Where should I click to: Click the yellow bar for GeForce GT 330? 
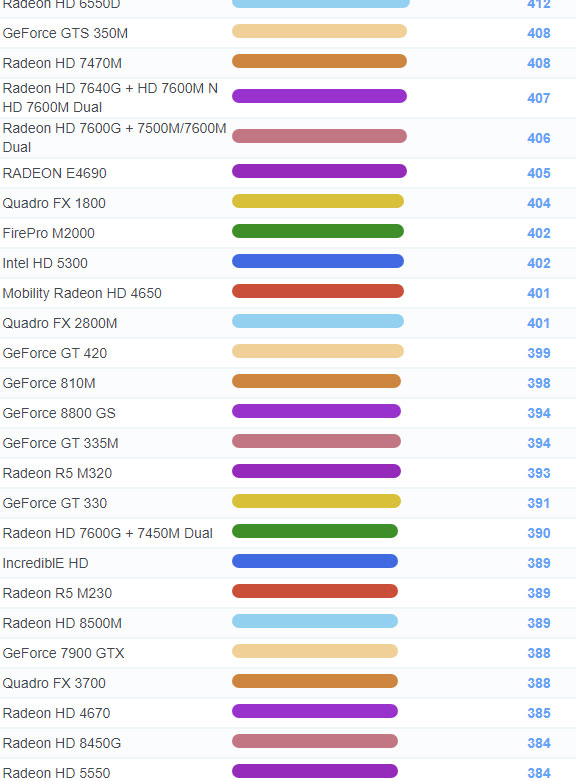click(316, 501)
